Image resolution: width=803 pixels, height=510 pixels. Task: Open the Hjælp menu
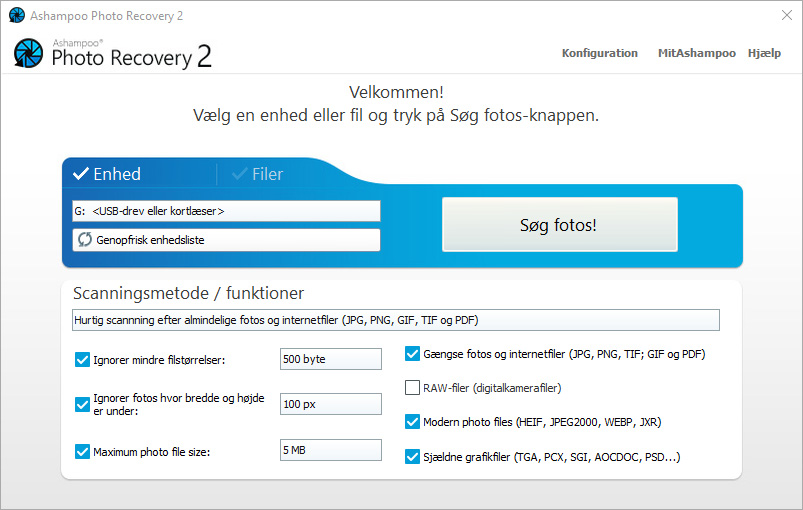click(764, 53)
